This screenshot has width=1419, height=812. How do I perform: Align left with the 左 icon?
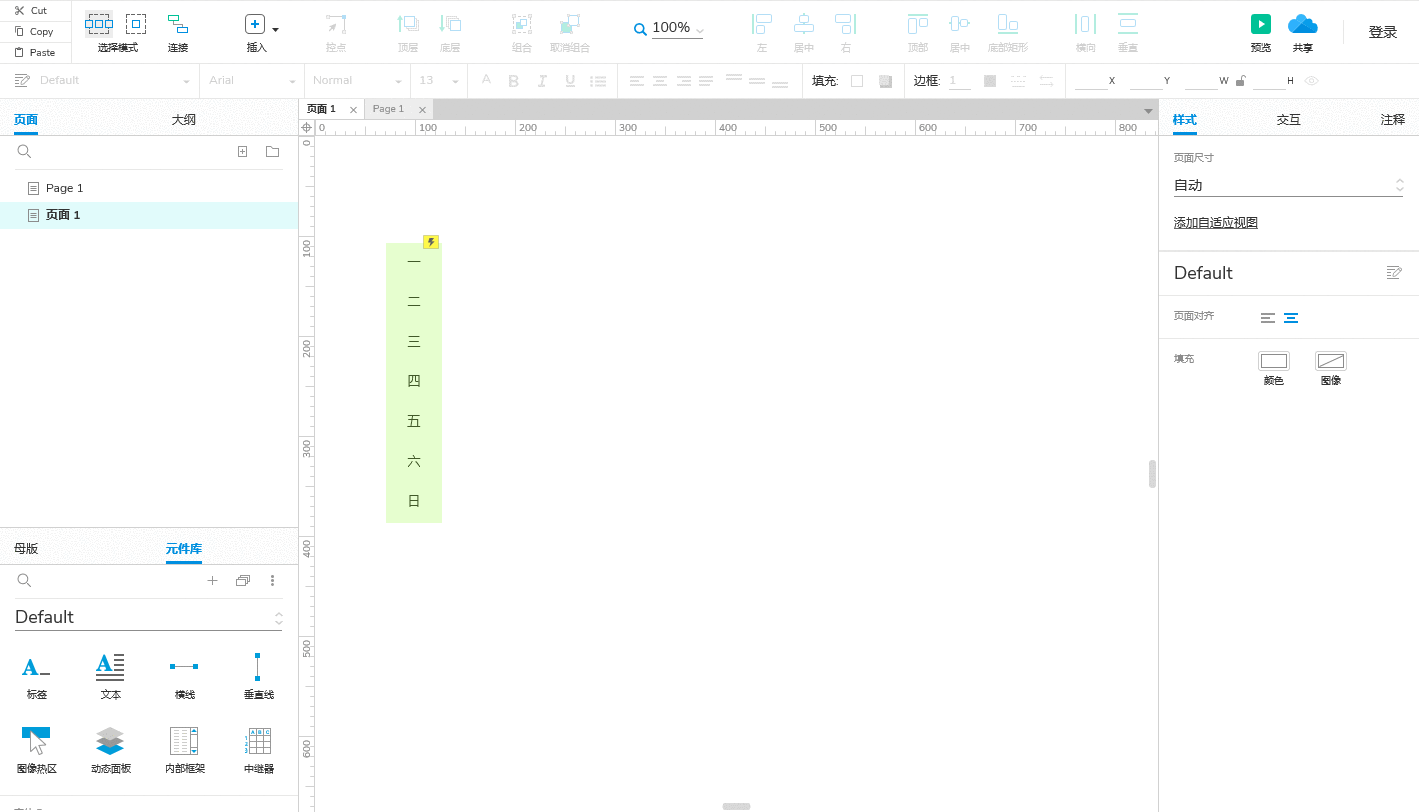click(x=762, y=25)
